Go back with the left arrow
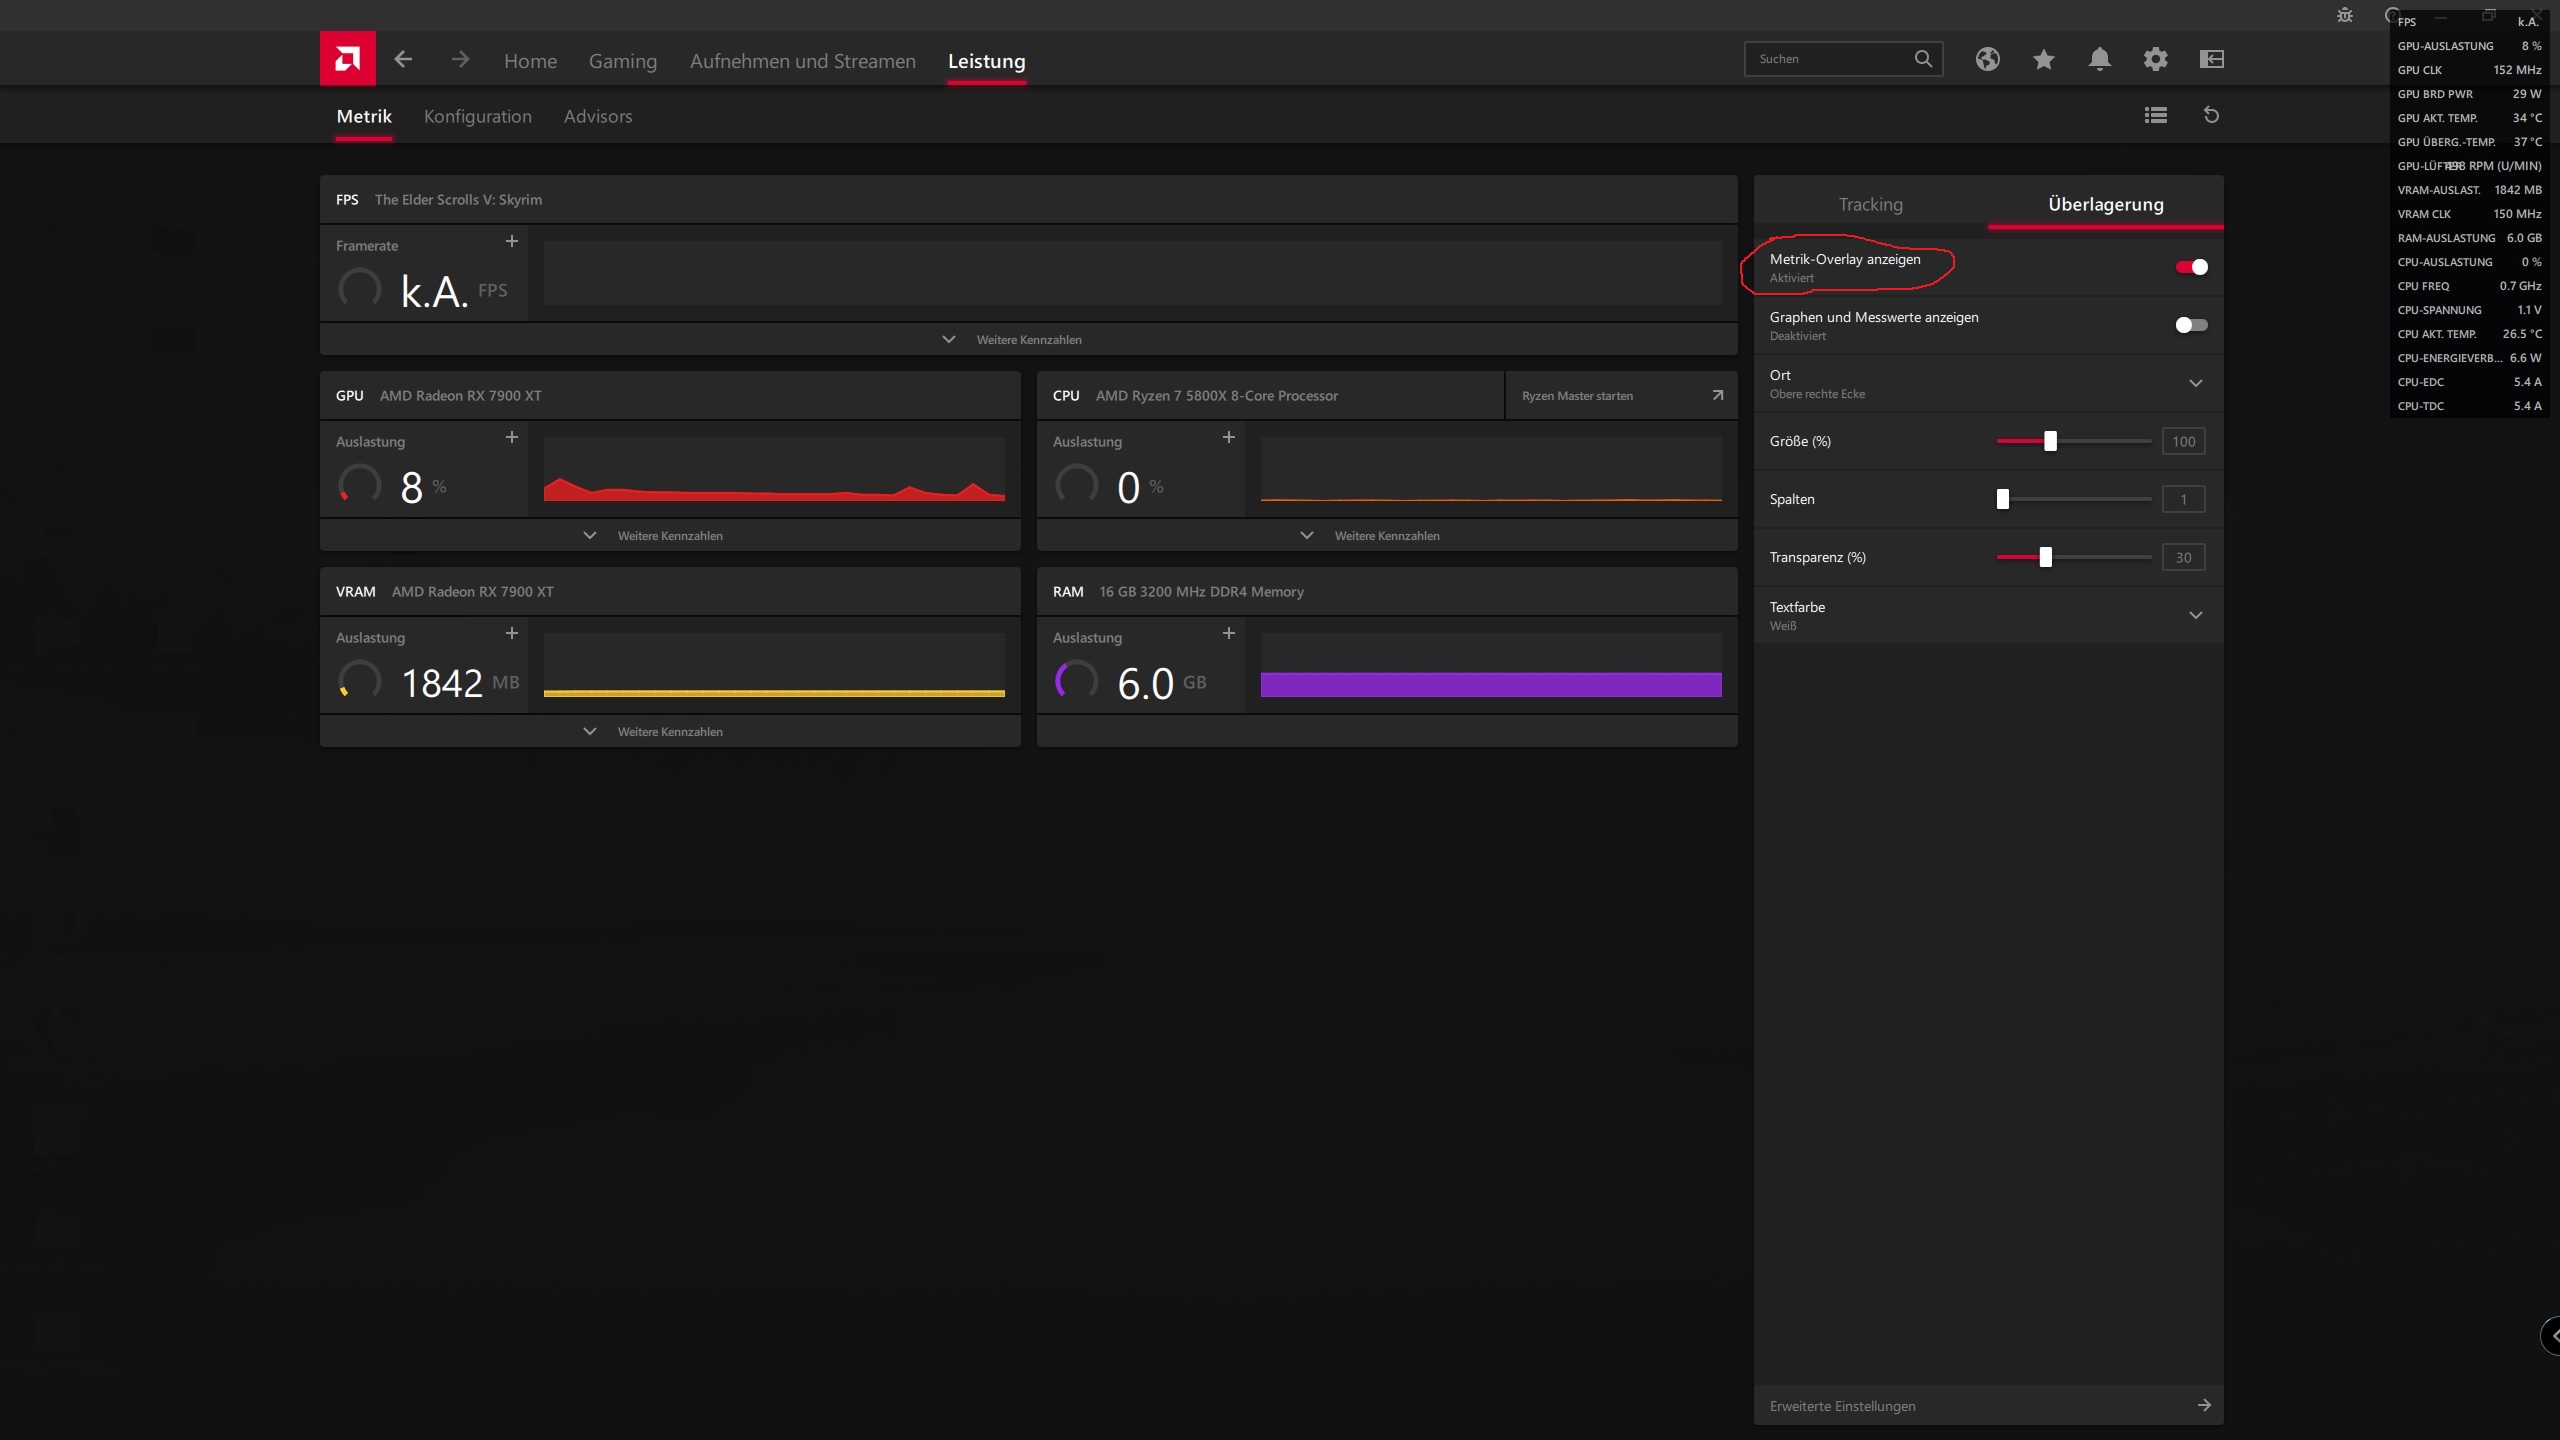 point(403,60)
